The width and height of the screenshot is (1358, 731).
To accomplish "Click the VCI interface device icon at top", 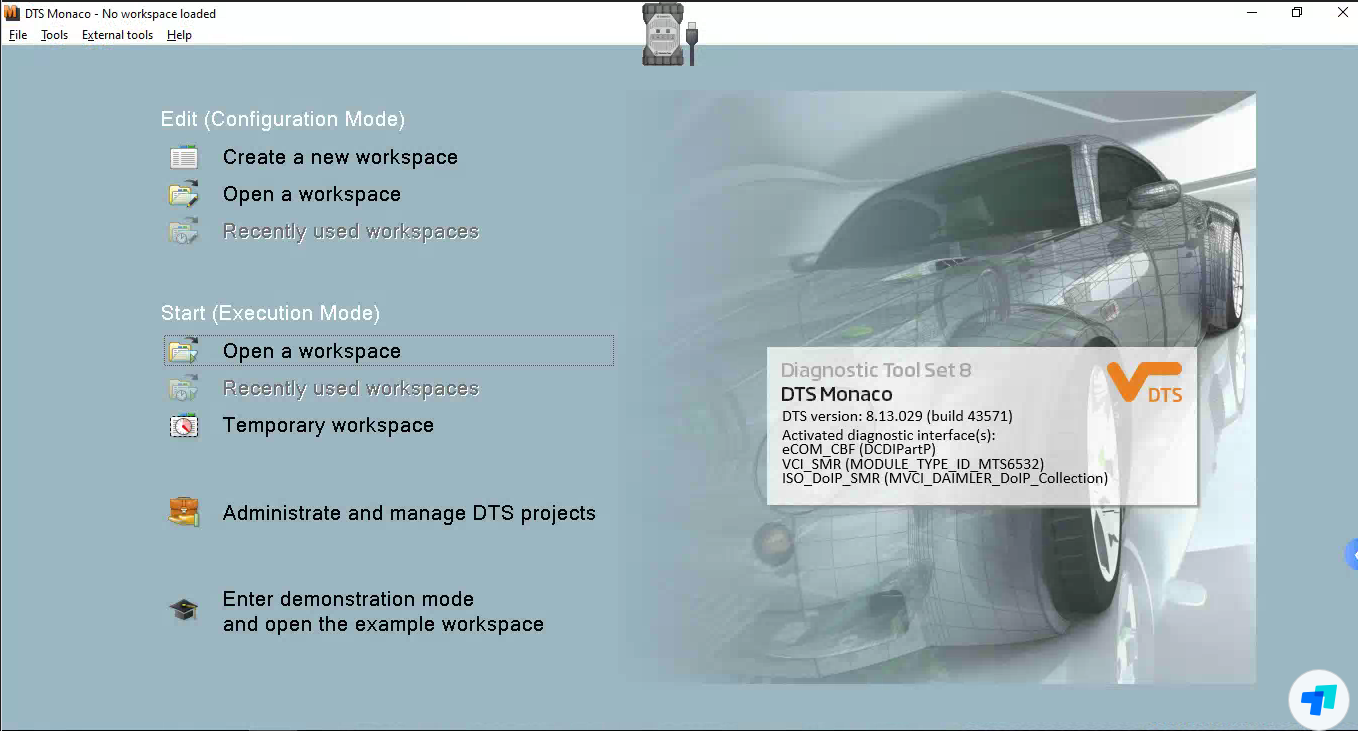I will [x=670, y=35].
